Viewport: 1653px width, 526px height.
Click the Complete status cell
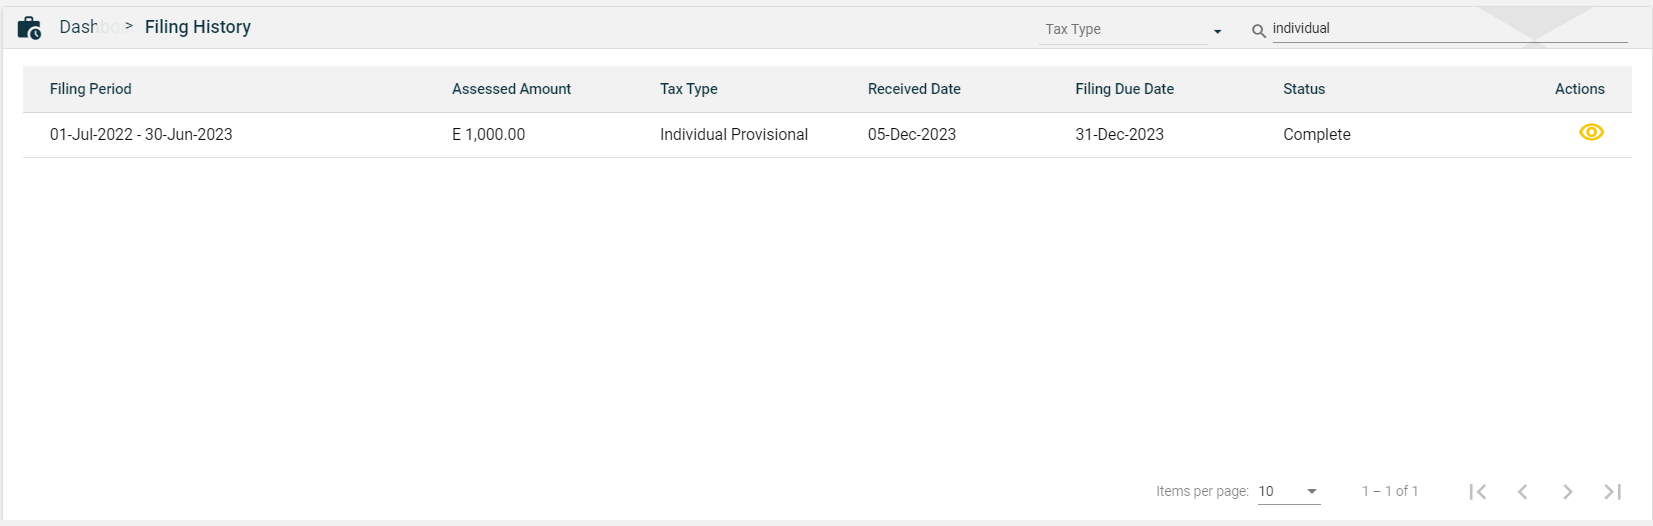1316,135
